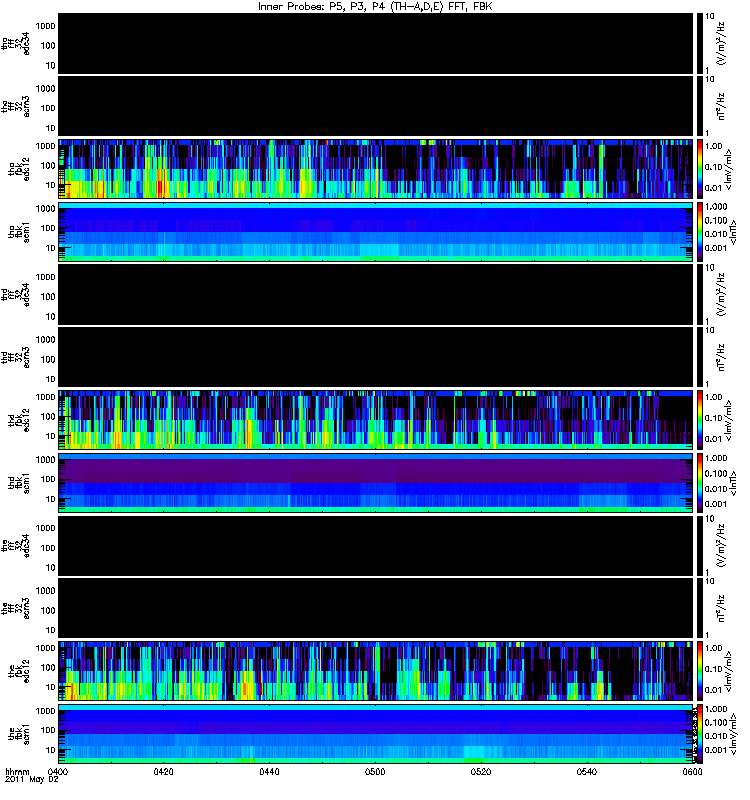750x800 pixels.
Task: Click the 0600 end time label
Action: (692, 771)
